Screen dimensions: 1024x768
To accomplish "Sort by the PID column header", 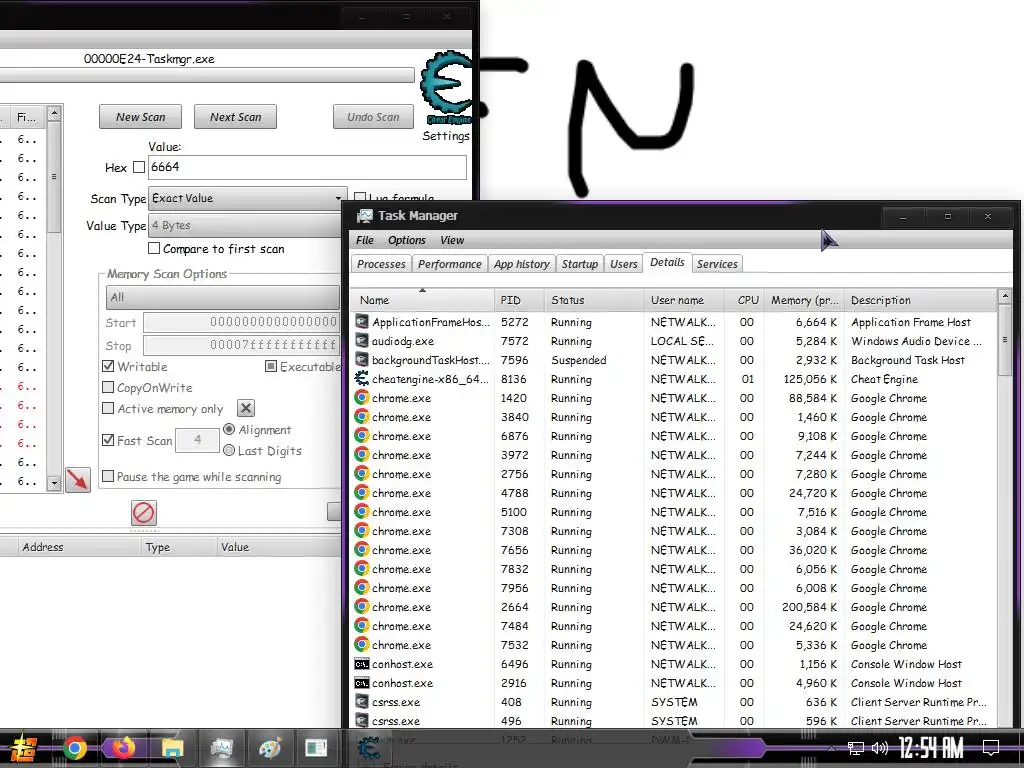I will [519, 300].
